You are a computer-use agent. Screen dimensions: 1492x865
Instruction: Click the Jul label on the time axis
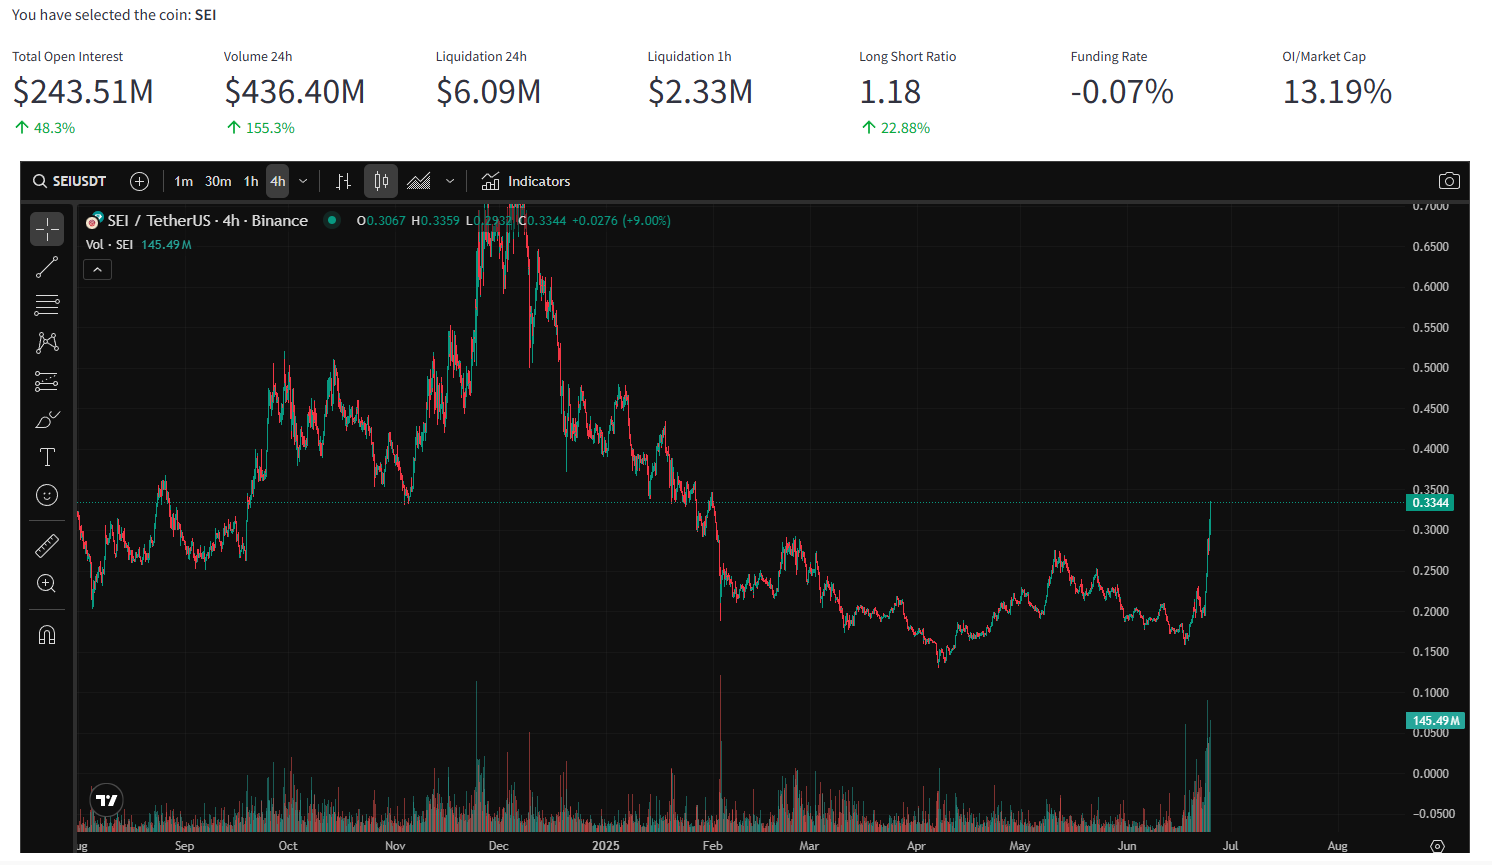1231,846
